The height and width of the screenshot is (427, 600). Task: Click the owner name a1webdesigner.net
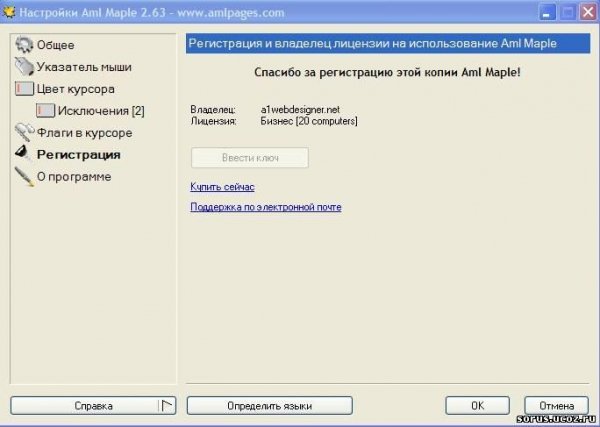(x=300, y=109)
